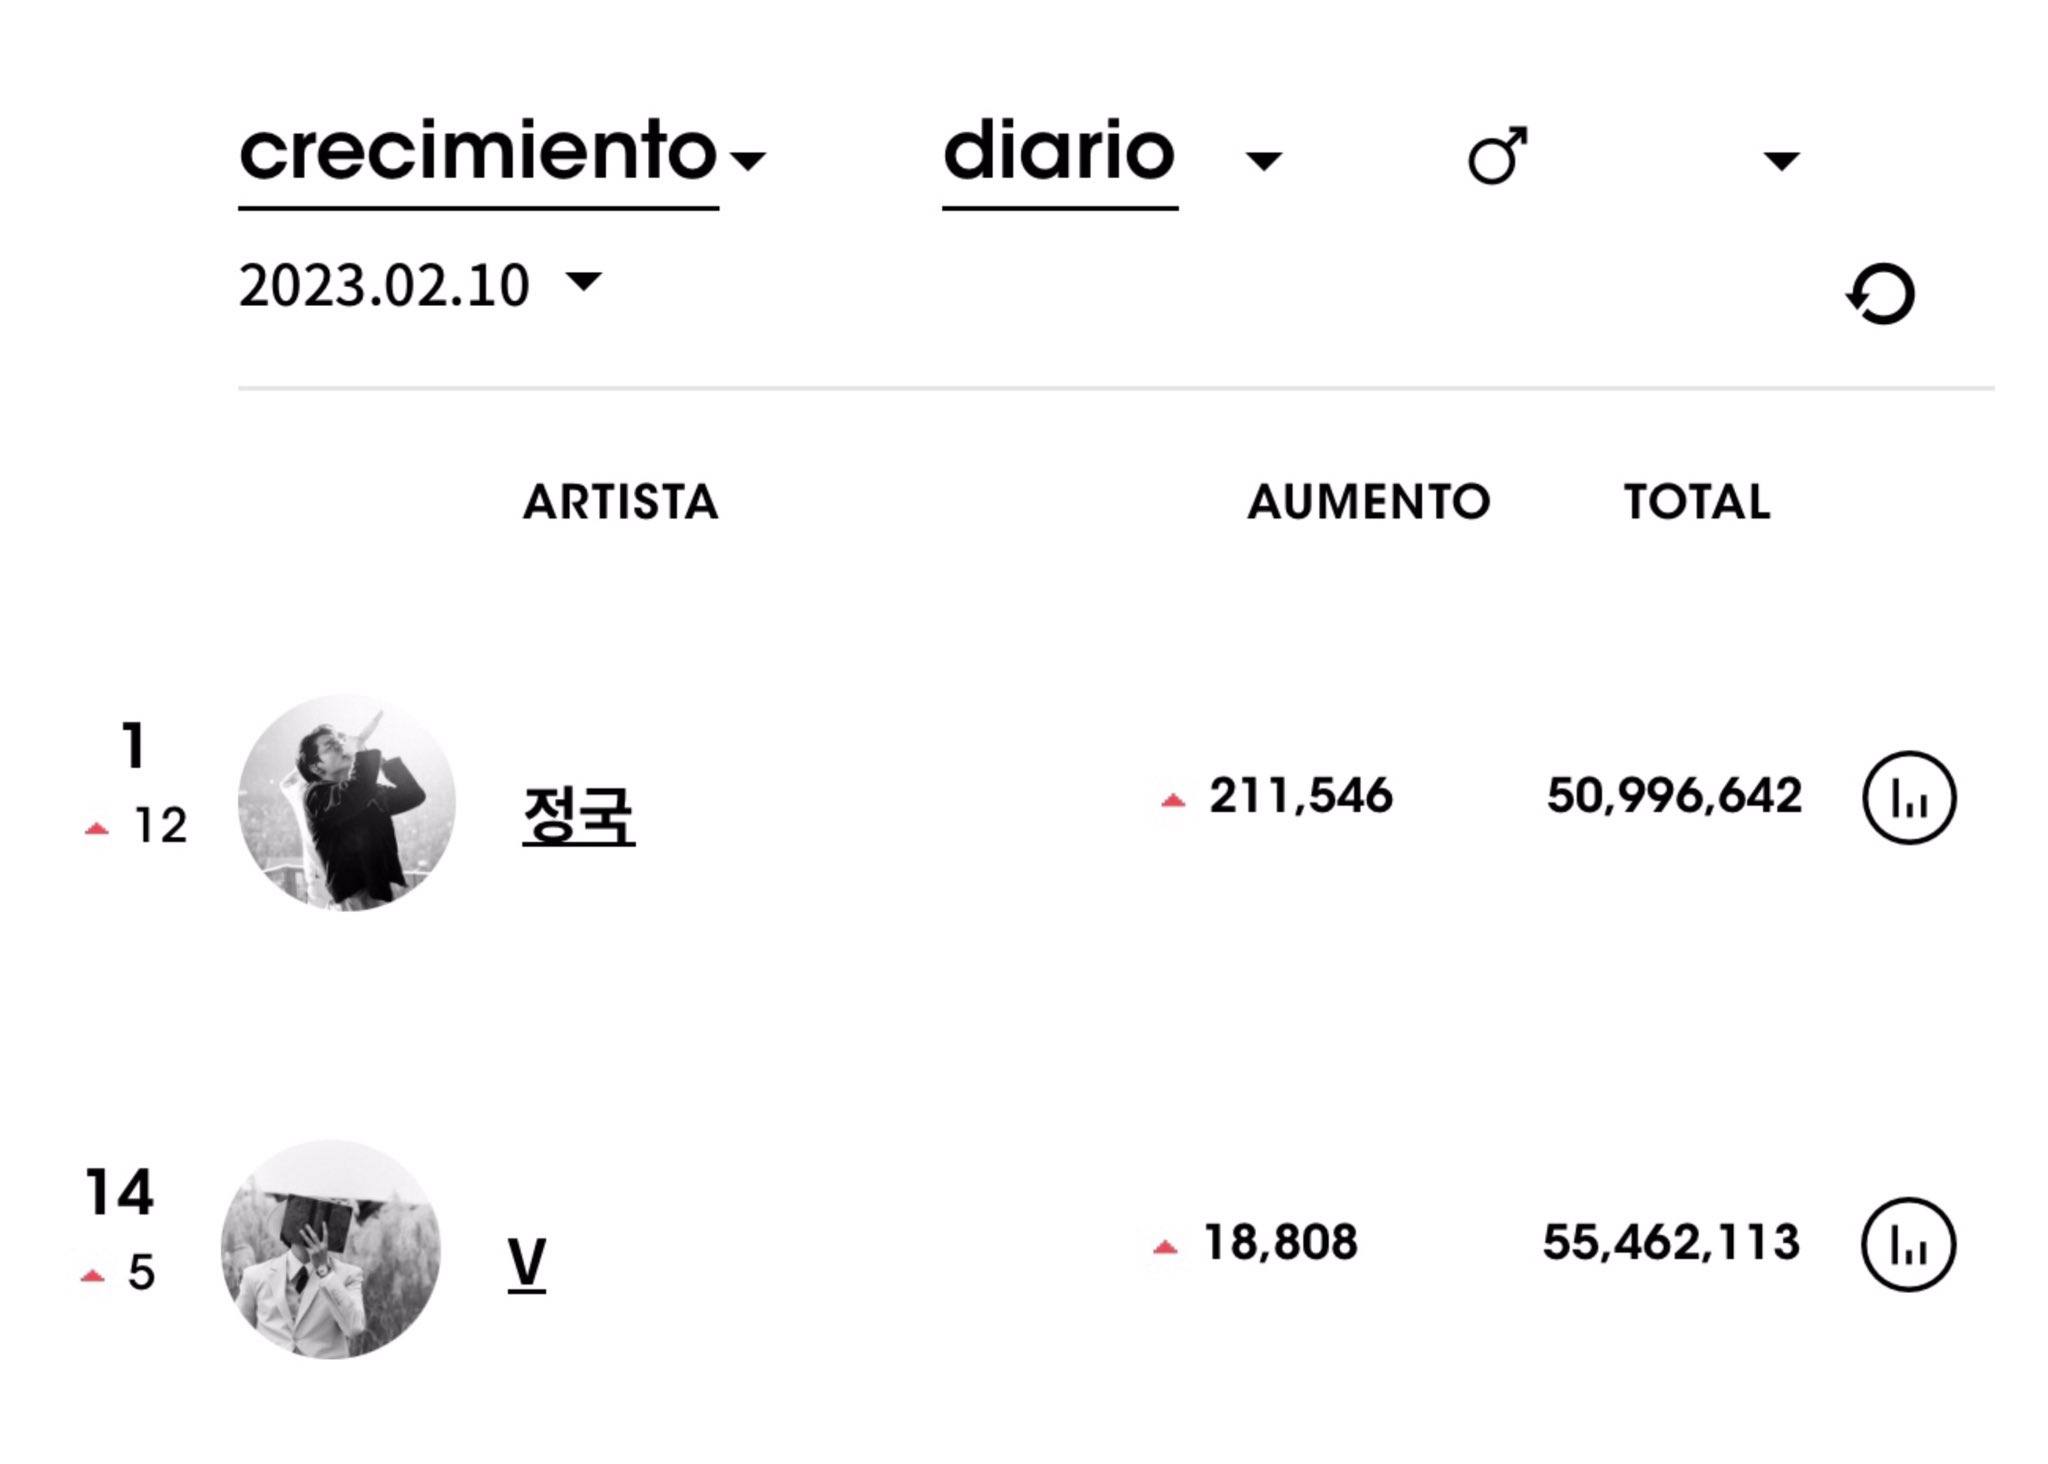This screenshot has width=2048, height=1464.
Task: Select the crecimiento chart type label
Action: [478, 153]
